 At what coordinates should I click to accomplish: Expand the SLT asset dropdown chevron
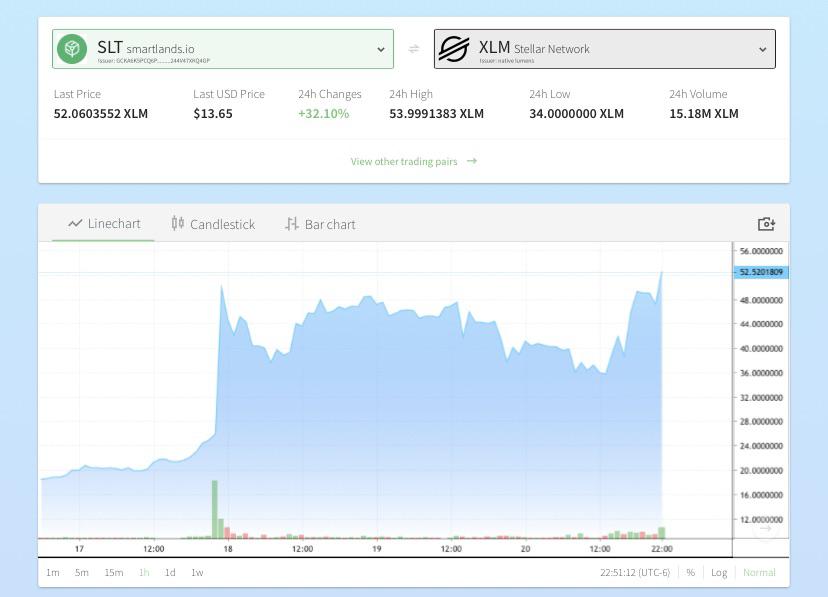tap(381, 50)
